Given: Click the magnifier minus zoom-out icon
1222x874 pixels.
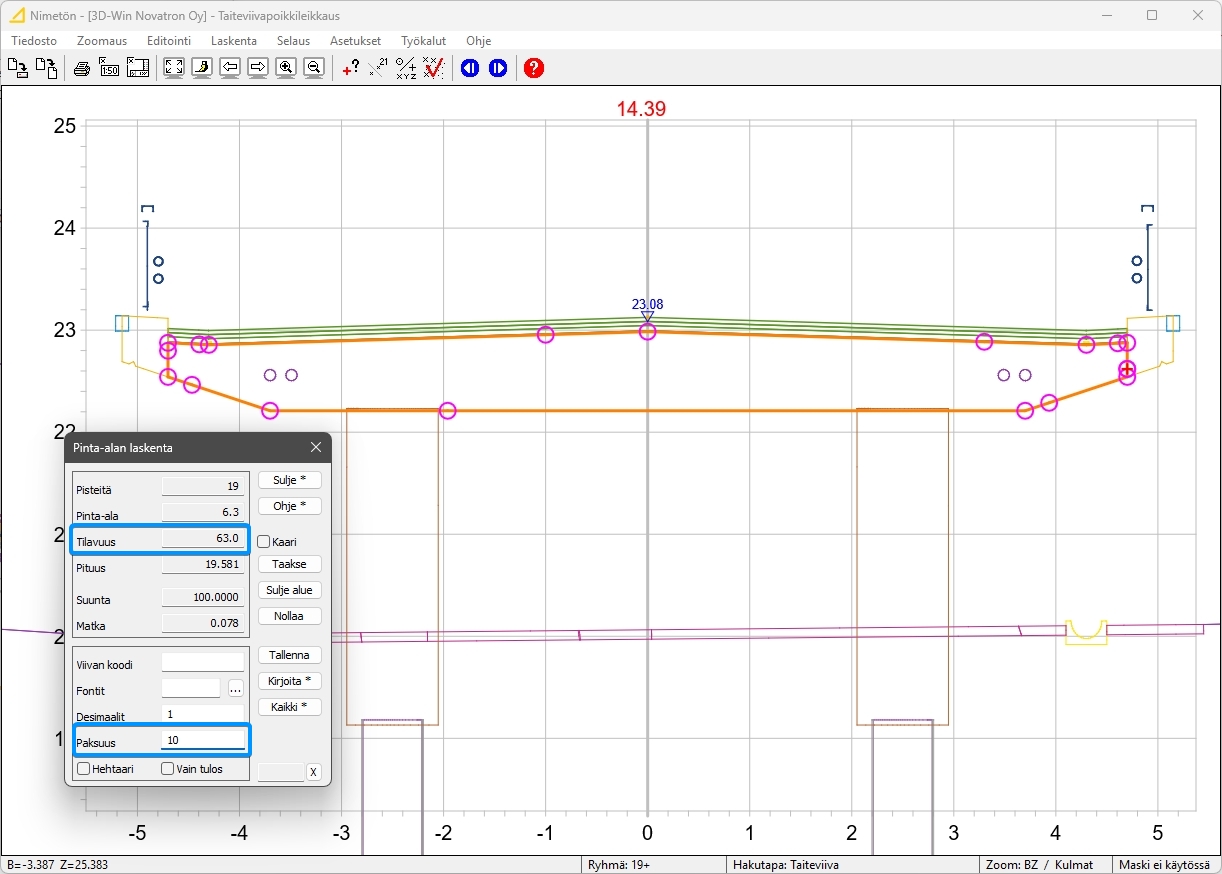Looking at the screenshot, I should [314, 68].
